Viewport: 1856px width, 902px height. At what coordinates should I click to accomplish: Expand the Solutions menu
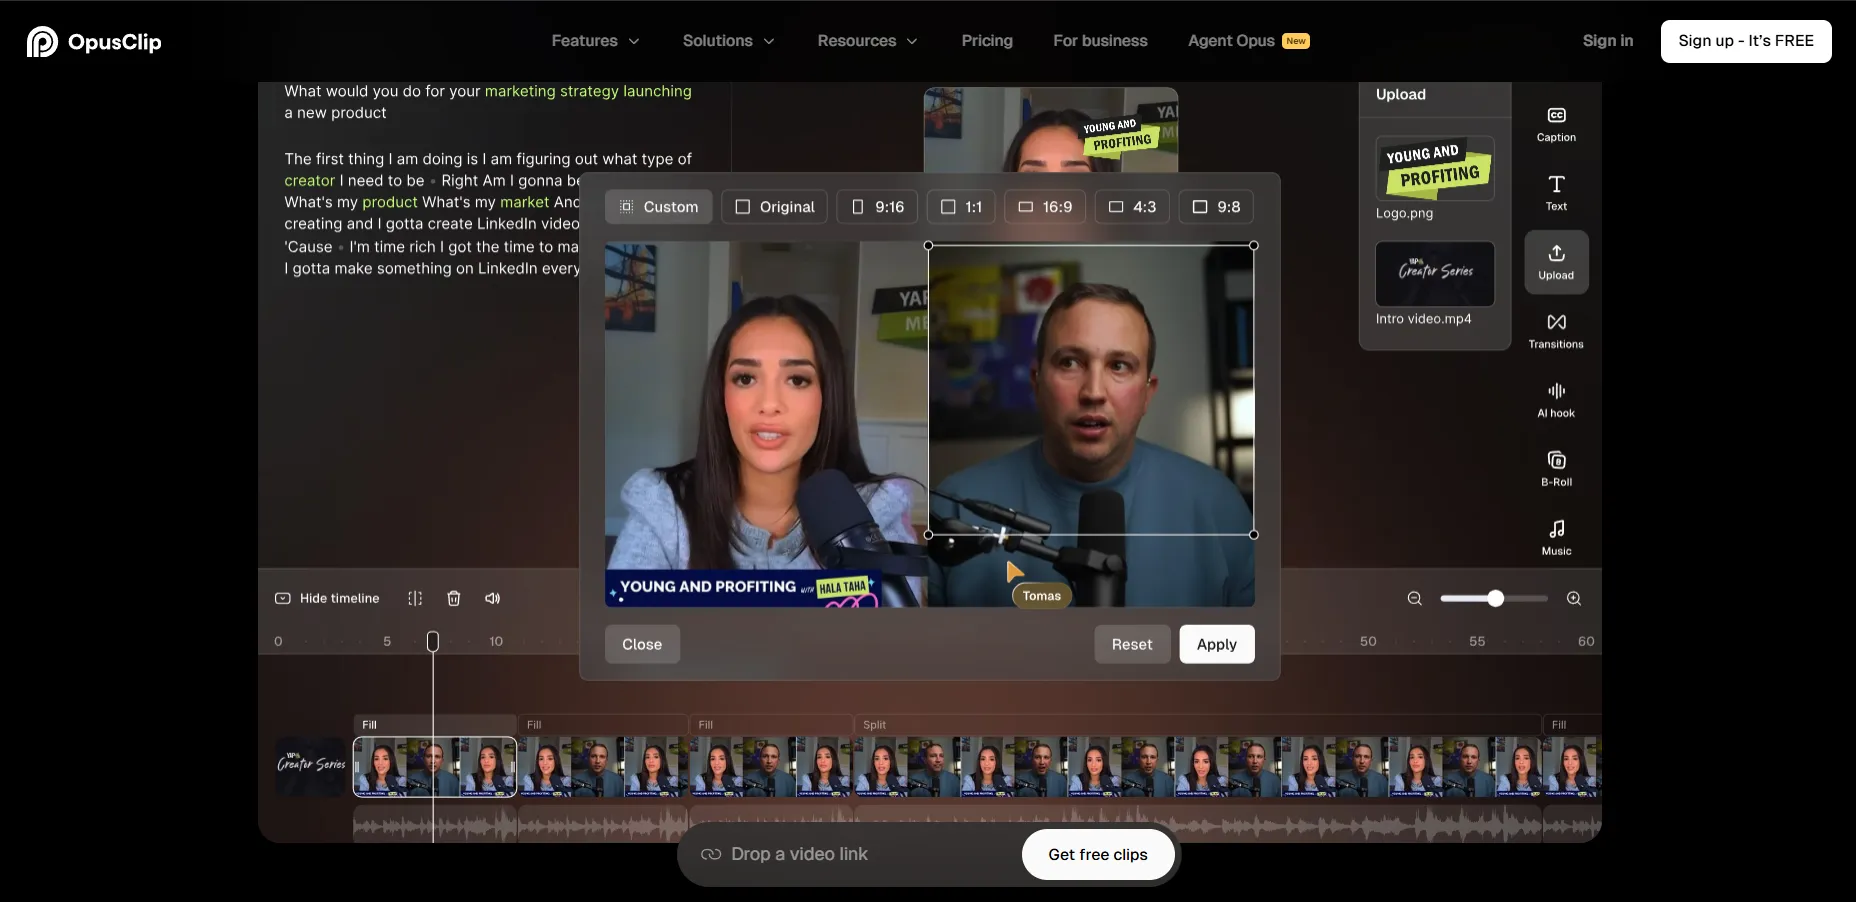click(x=728, y=41)
